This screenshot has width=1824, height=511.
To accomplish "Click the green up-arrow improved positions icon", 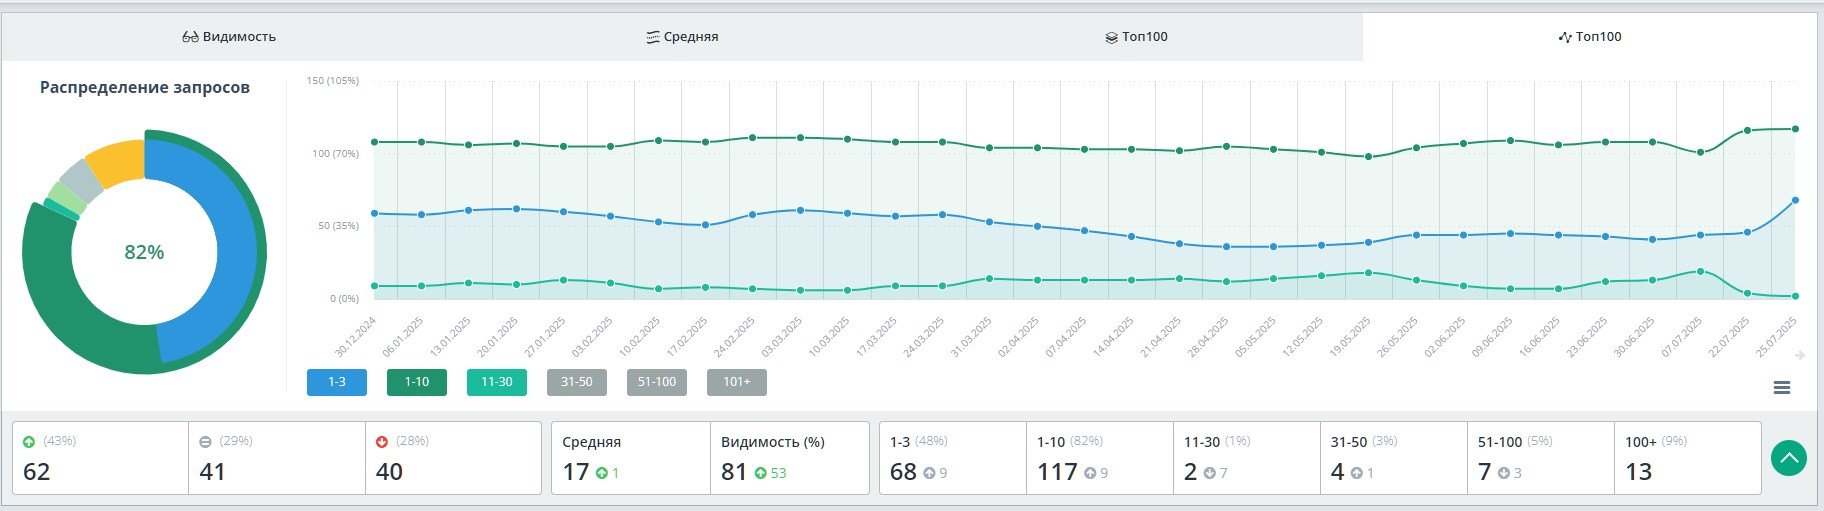I will (29, 441).
